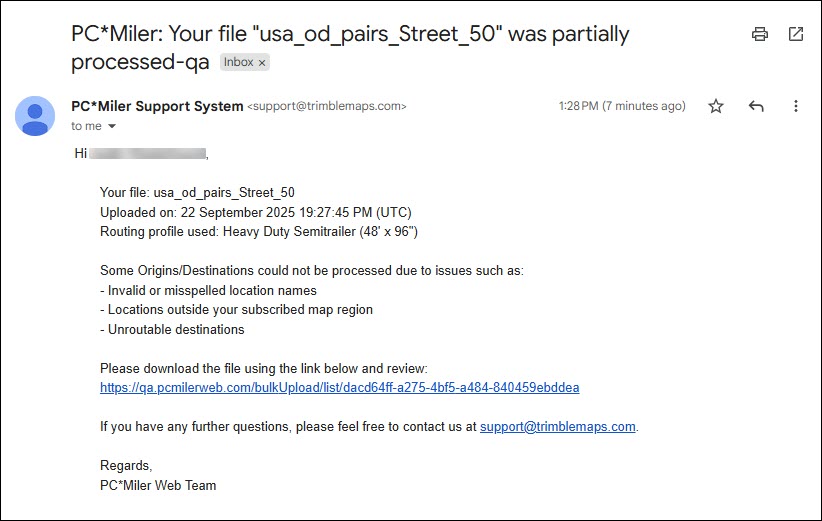Click the PC*Miler Support System sender name
822x521 pixels.
click(x=157, y=106)
